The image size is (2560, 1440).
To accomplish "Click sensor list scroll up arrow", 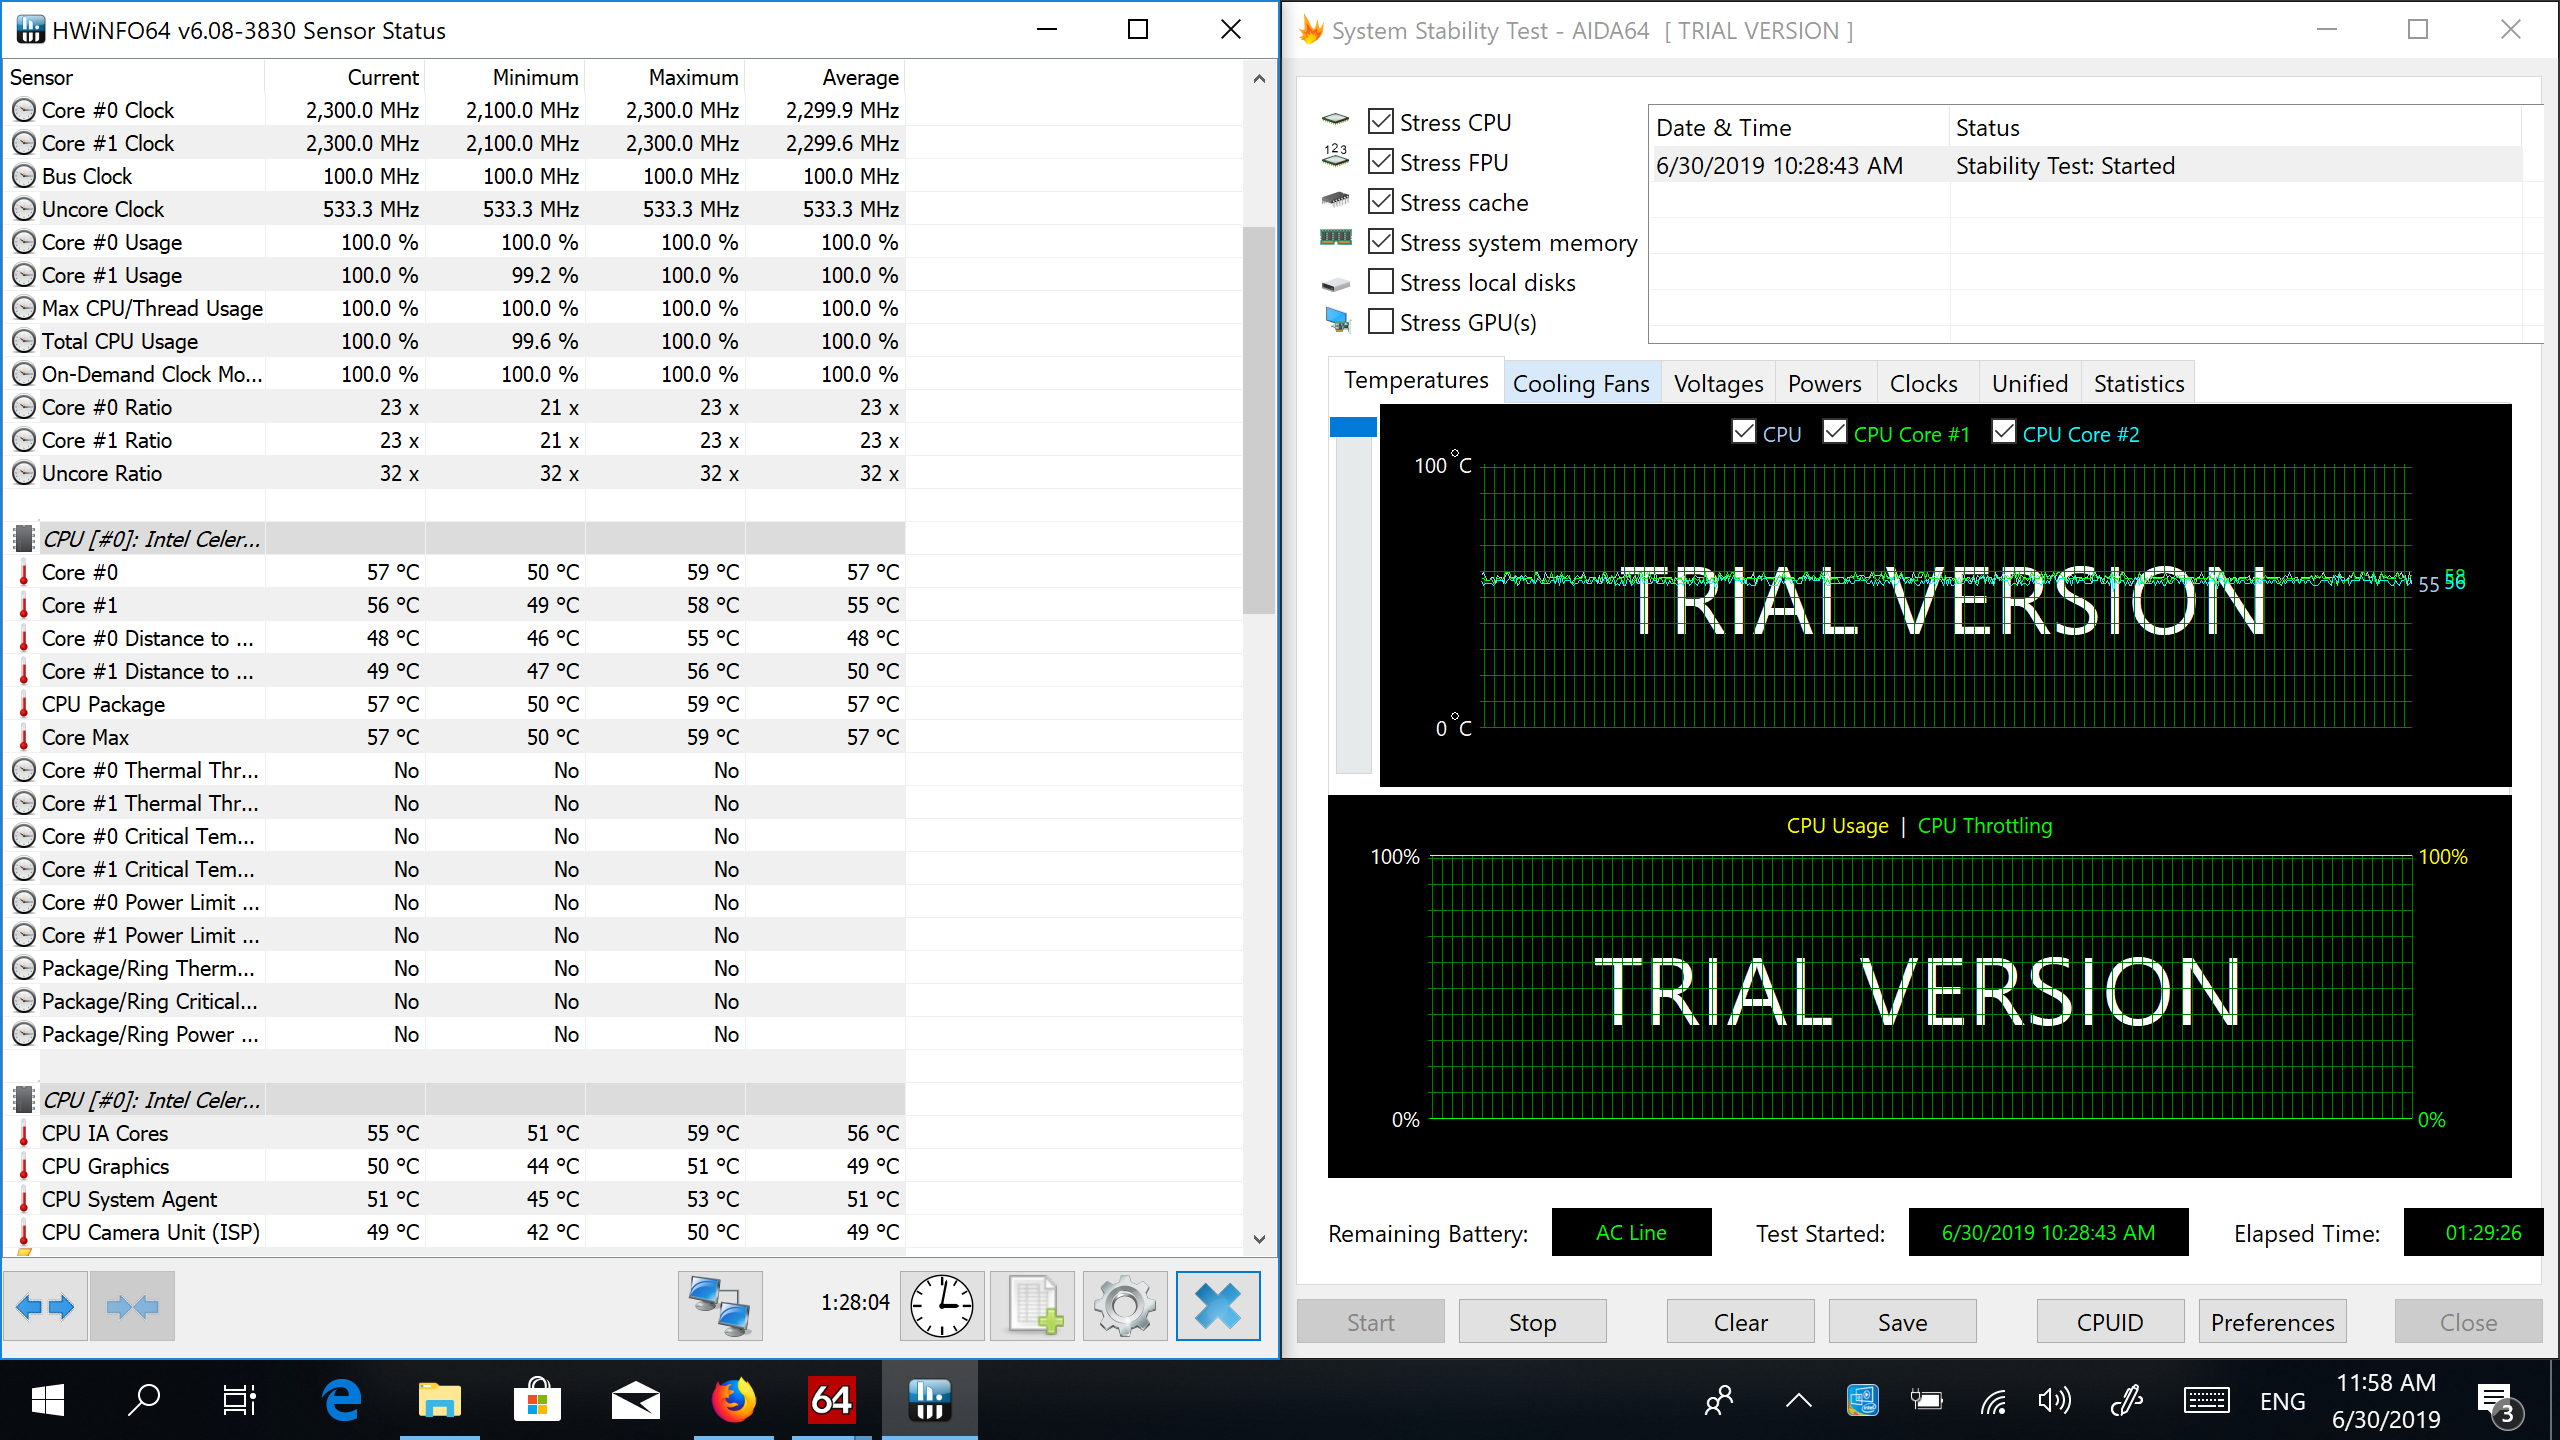I will click(1259, 78).
